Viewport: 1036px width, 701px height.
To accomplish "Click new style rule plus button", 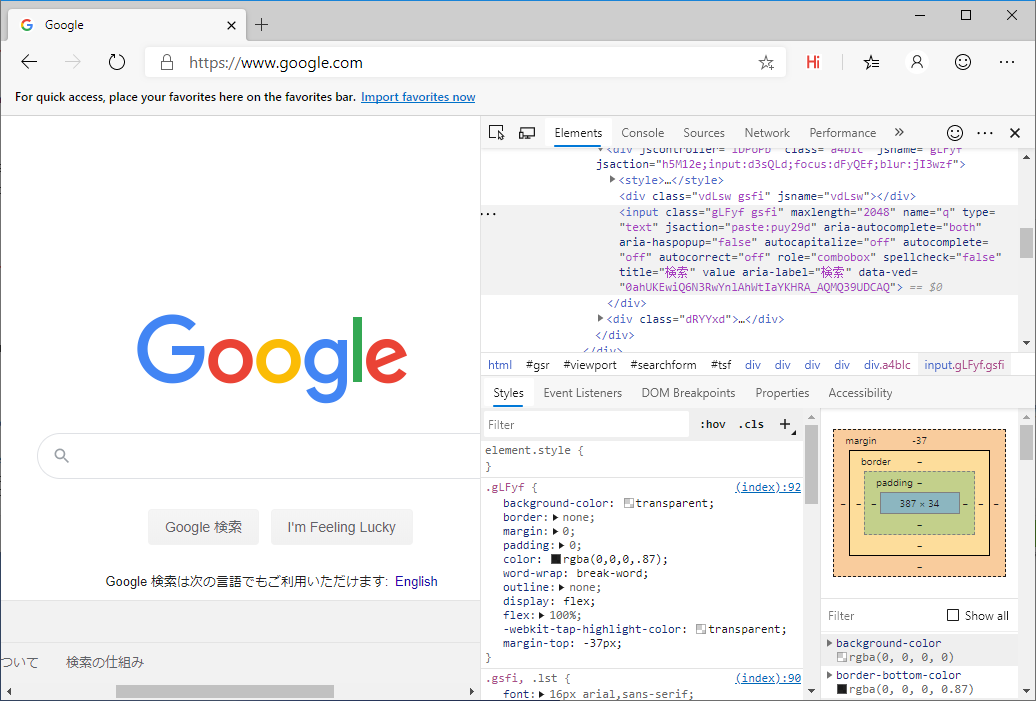I will point(785,424).
